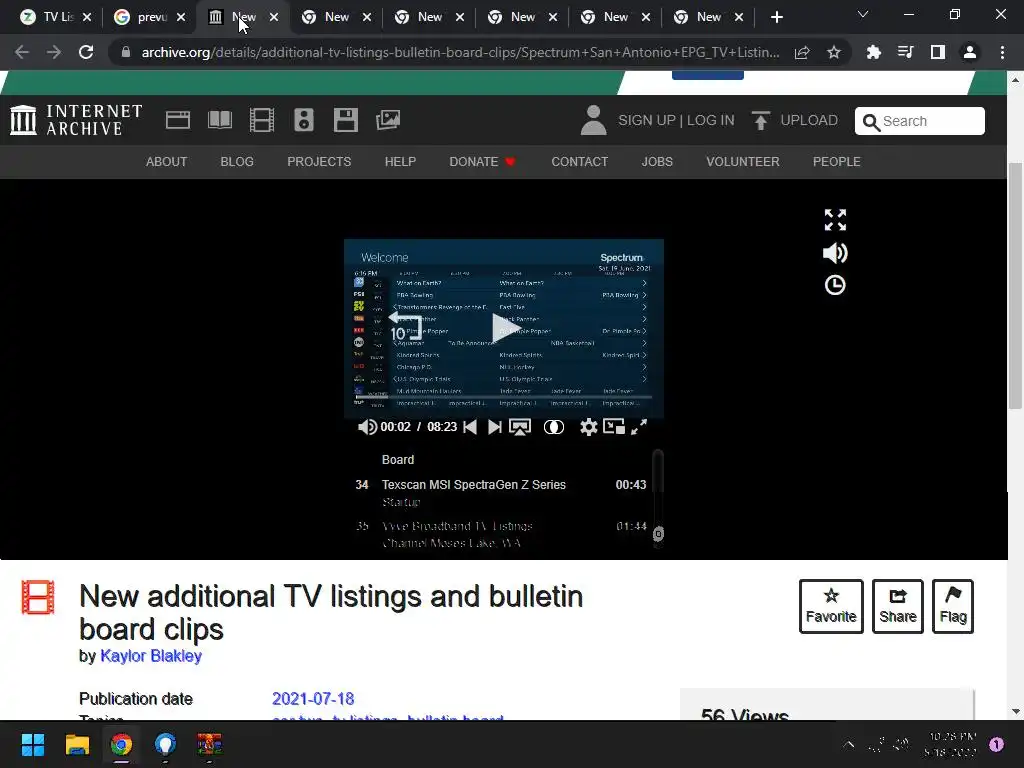Click the playlist scrollbar
The width and height of the screenshot is (1024, 768).
(658, 499)
